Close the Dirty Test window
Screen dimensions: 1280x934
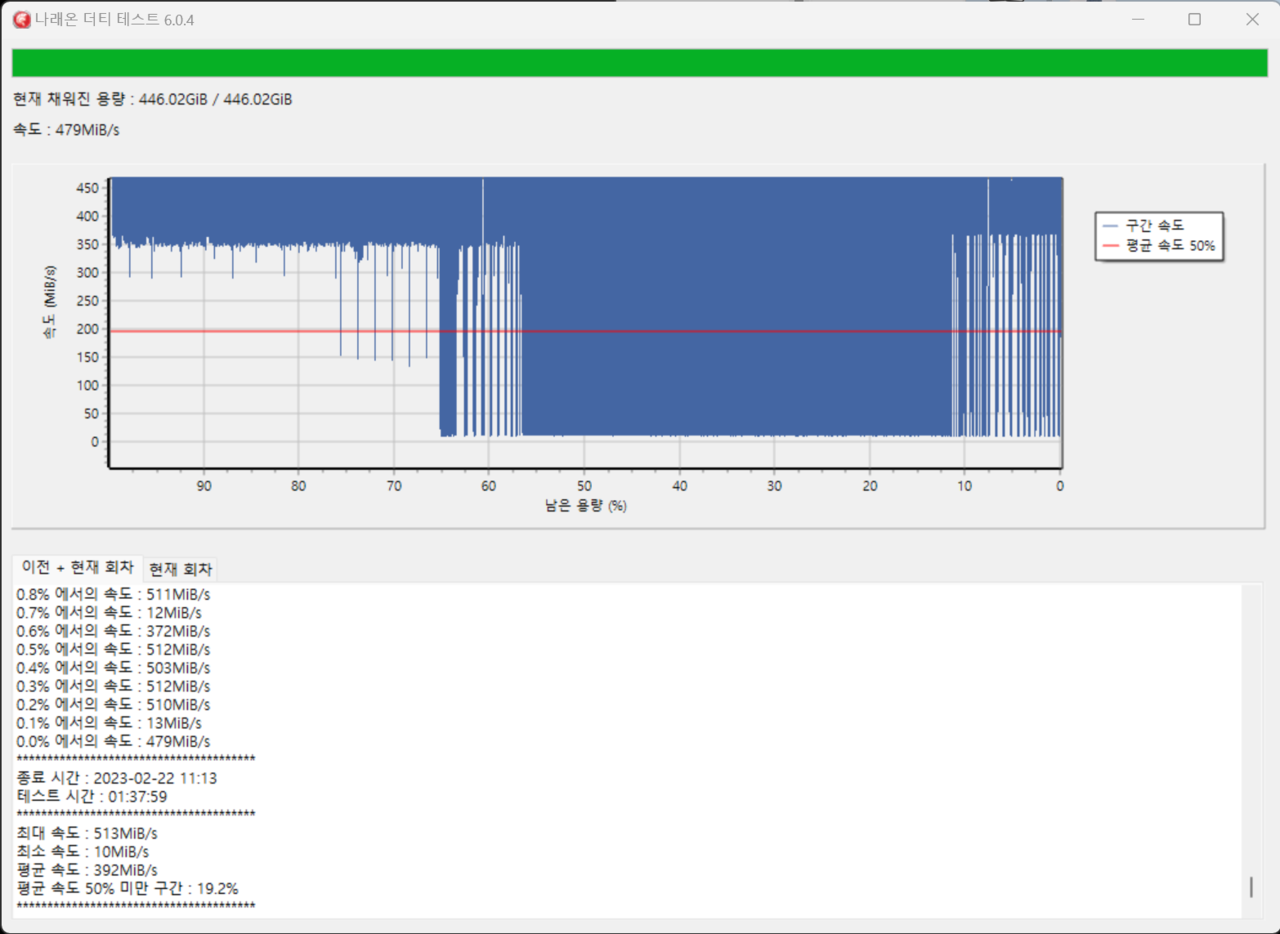1252,20
